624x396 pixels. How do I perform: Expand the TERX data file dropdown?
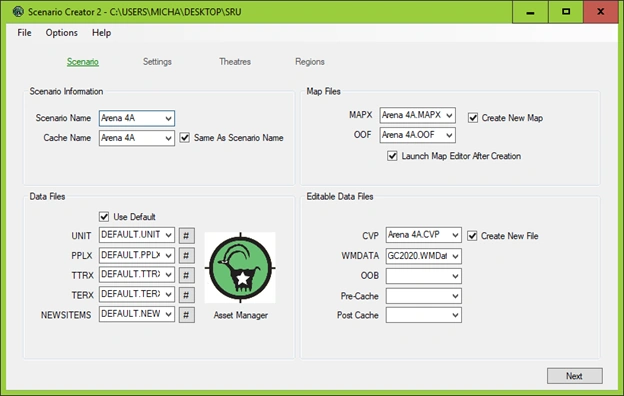tap(168, 295)
